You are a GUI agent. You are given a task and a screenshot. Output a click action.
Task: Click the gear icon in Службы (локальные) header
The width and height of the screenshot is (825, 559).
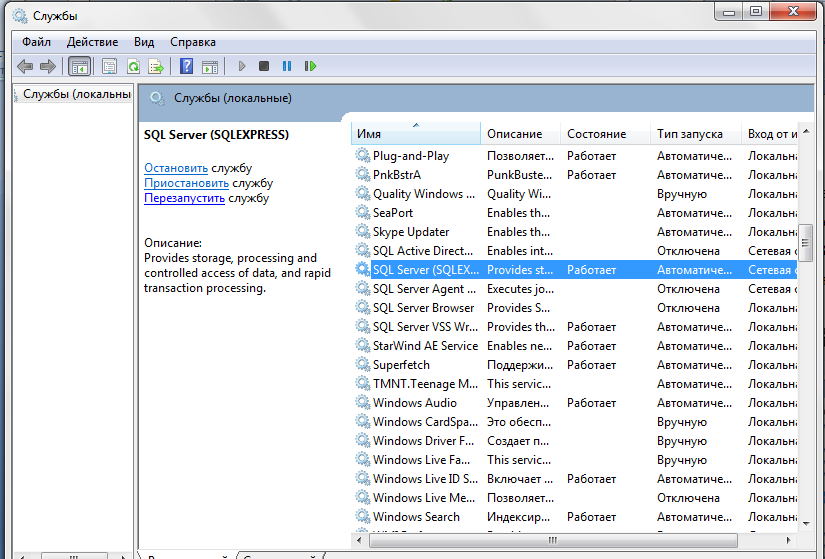tap(157, 98)
